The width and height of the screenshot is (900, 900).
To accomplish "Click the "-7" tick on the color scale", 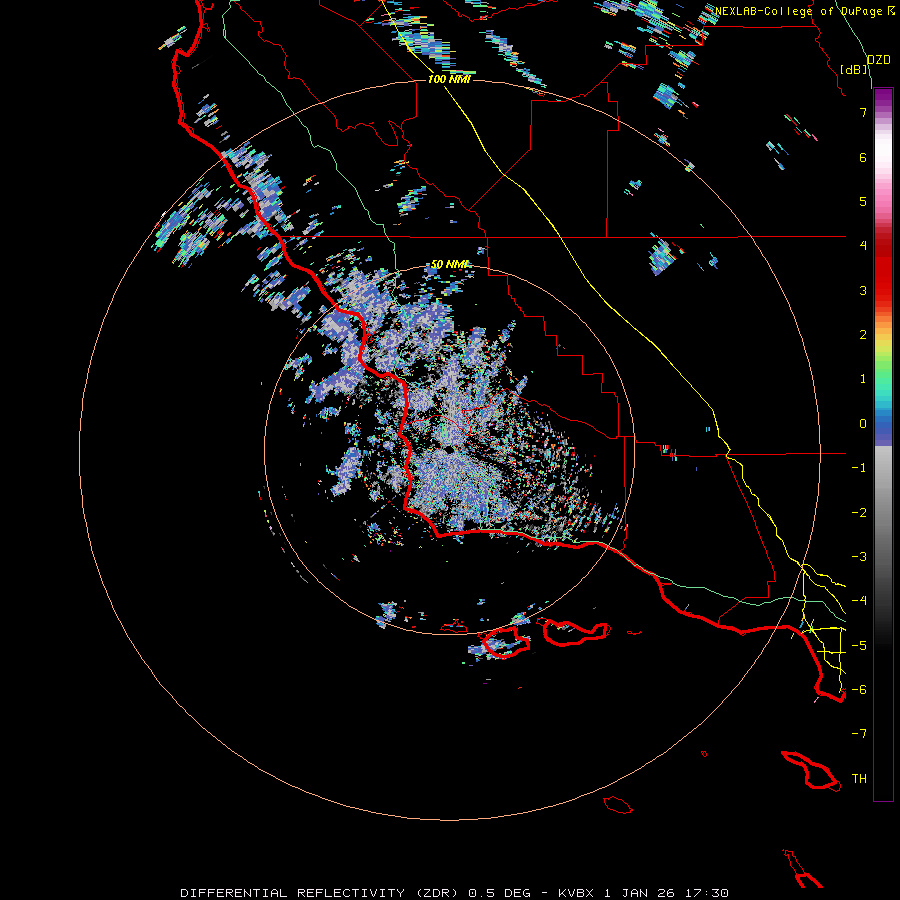I will (x=859, y=734).
